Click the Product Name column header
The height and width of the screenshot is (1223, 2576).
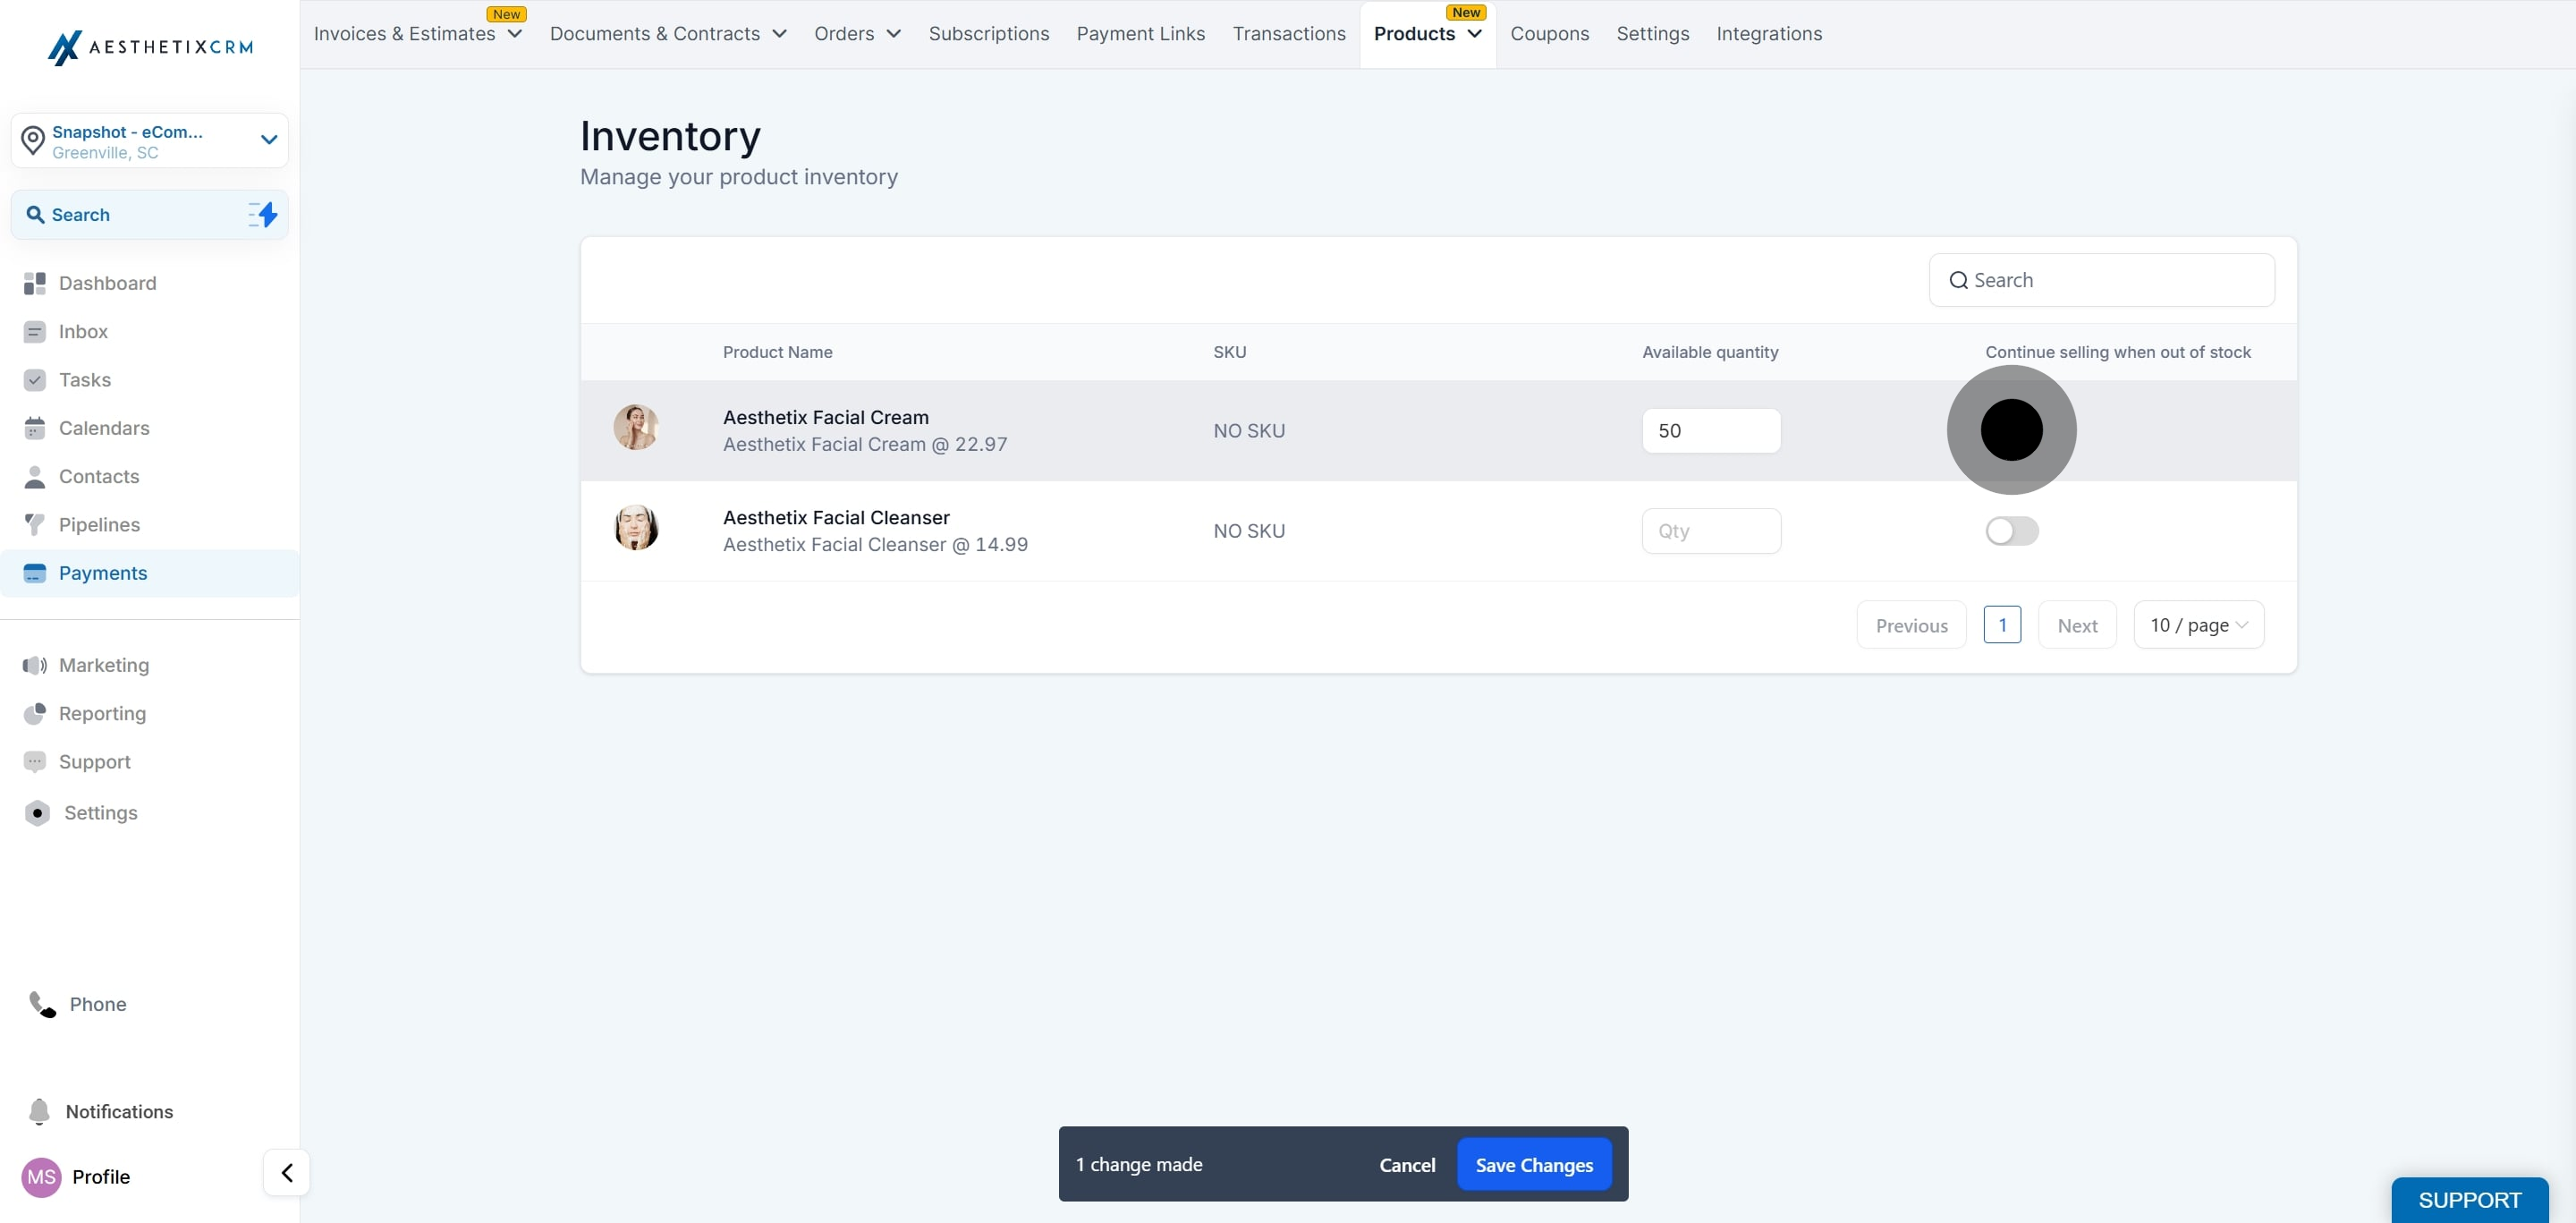click(x=777, y=352)
